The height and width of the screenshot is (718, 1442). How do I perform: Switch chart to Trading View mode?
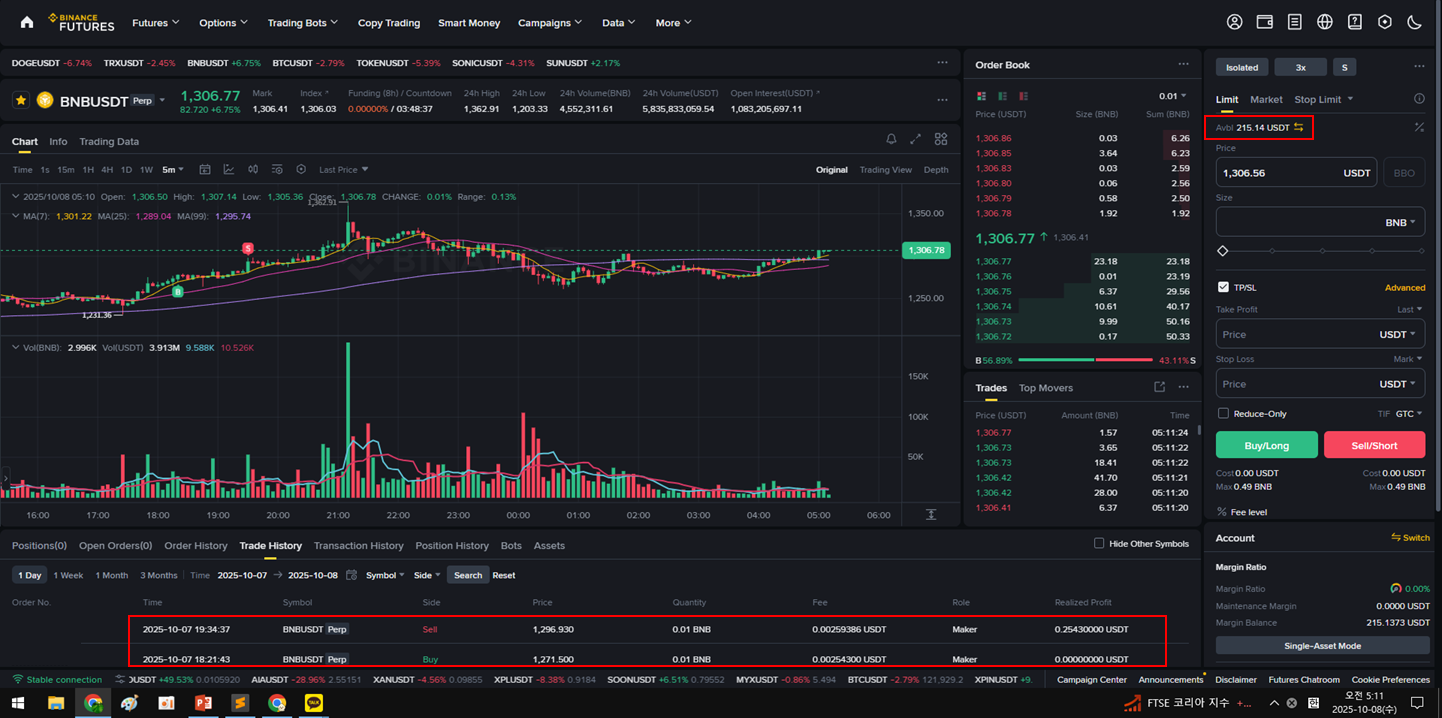tap(885, 169)
